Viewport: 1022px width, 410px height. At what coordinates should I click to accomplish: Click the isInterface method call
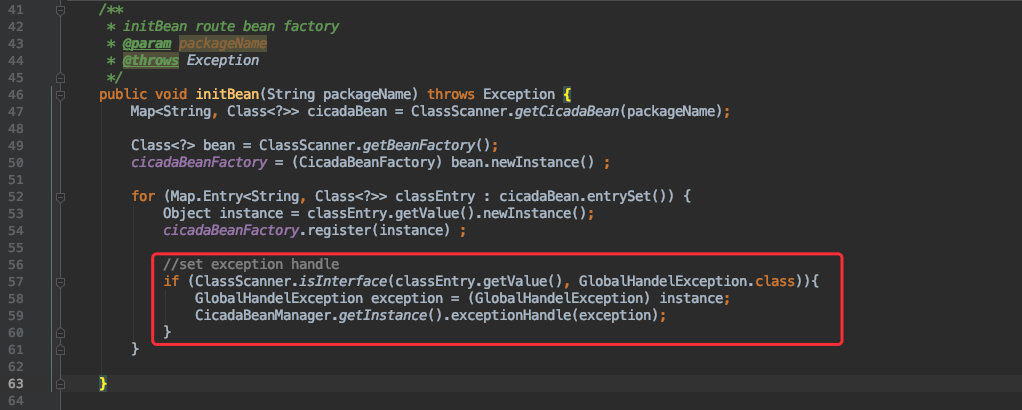tap(339, 282)
